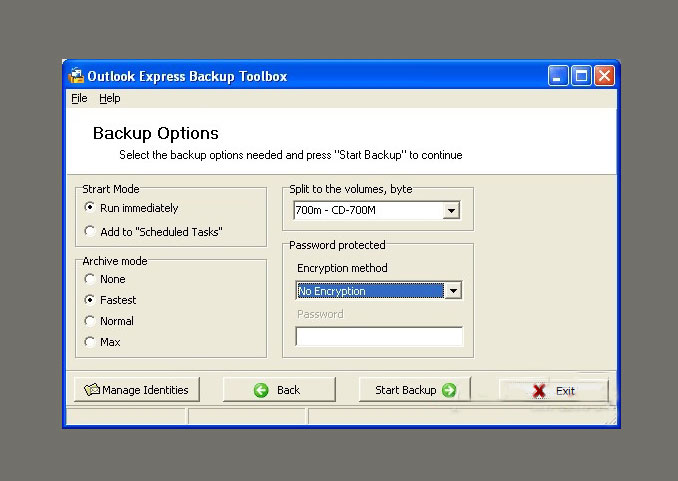Click the Strart Mode group label
This screenshot has height=481, width=678.
[x=111, y=189]
